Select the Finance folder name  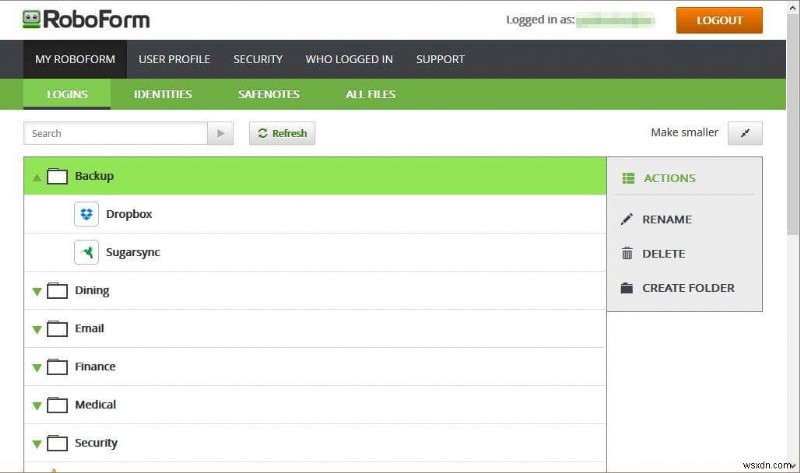(x=95, y=366)
